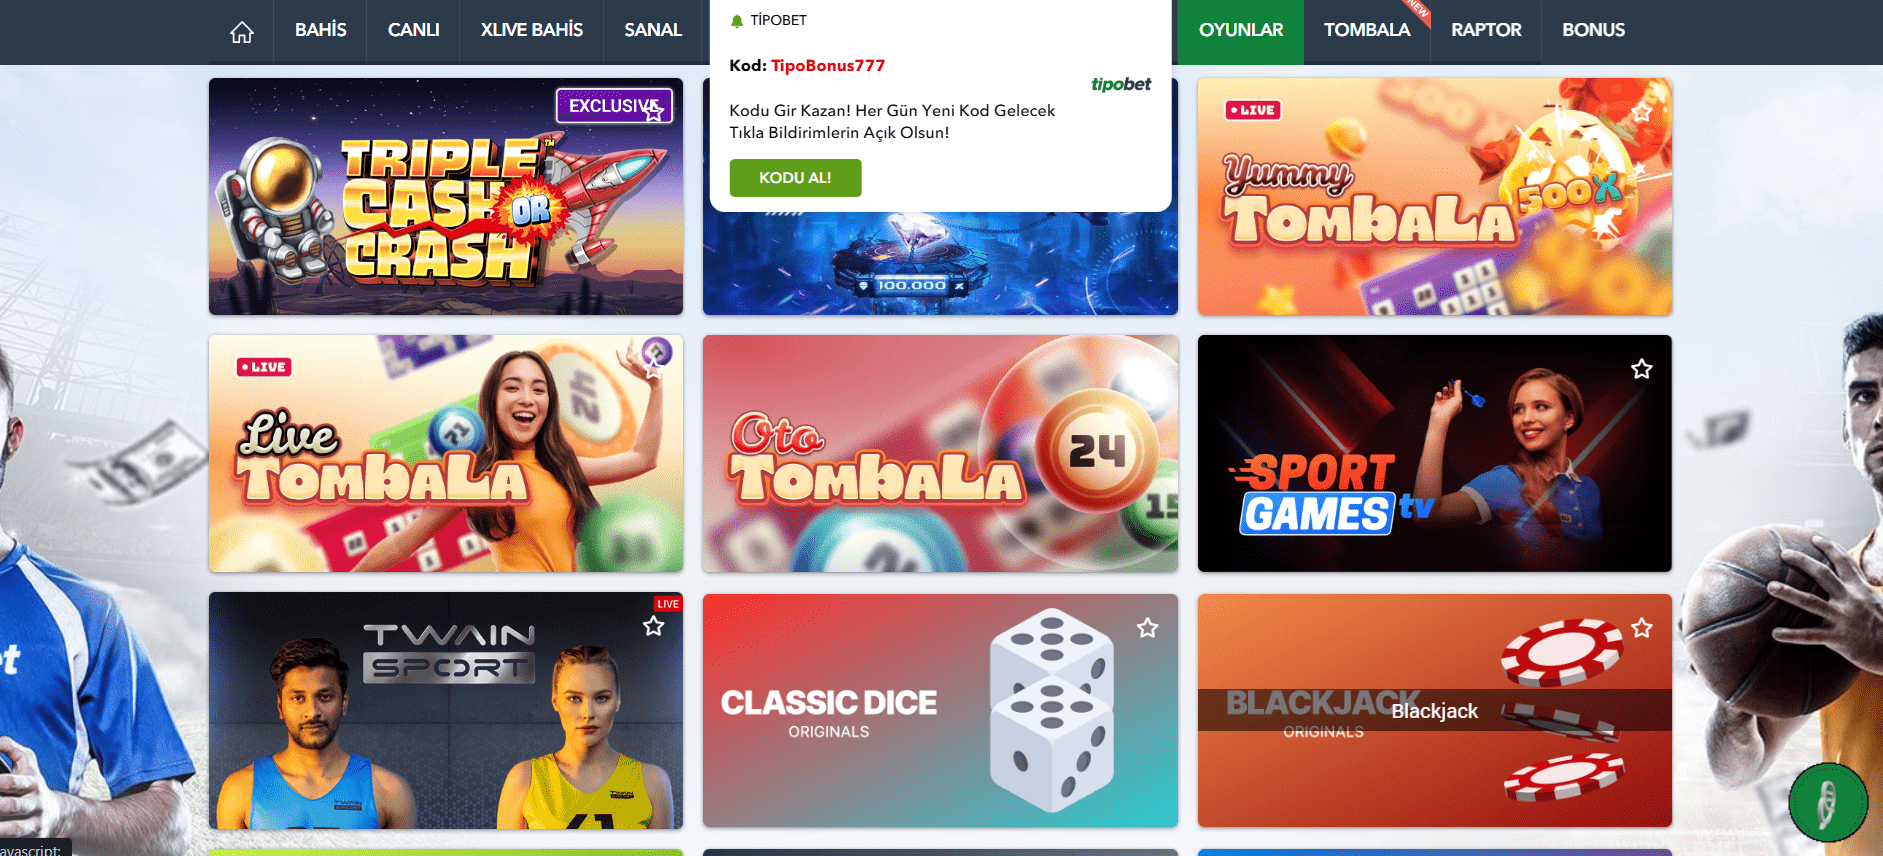Open the BONUS navigation link
The height and width of the screenshot is (856, 1883).
pos(1593,30)
